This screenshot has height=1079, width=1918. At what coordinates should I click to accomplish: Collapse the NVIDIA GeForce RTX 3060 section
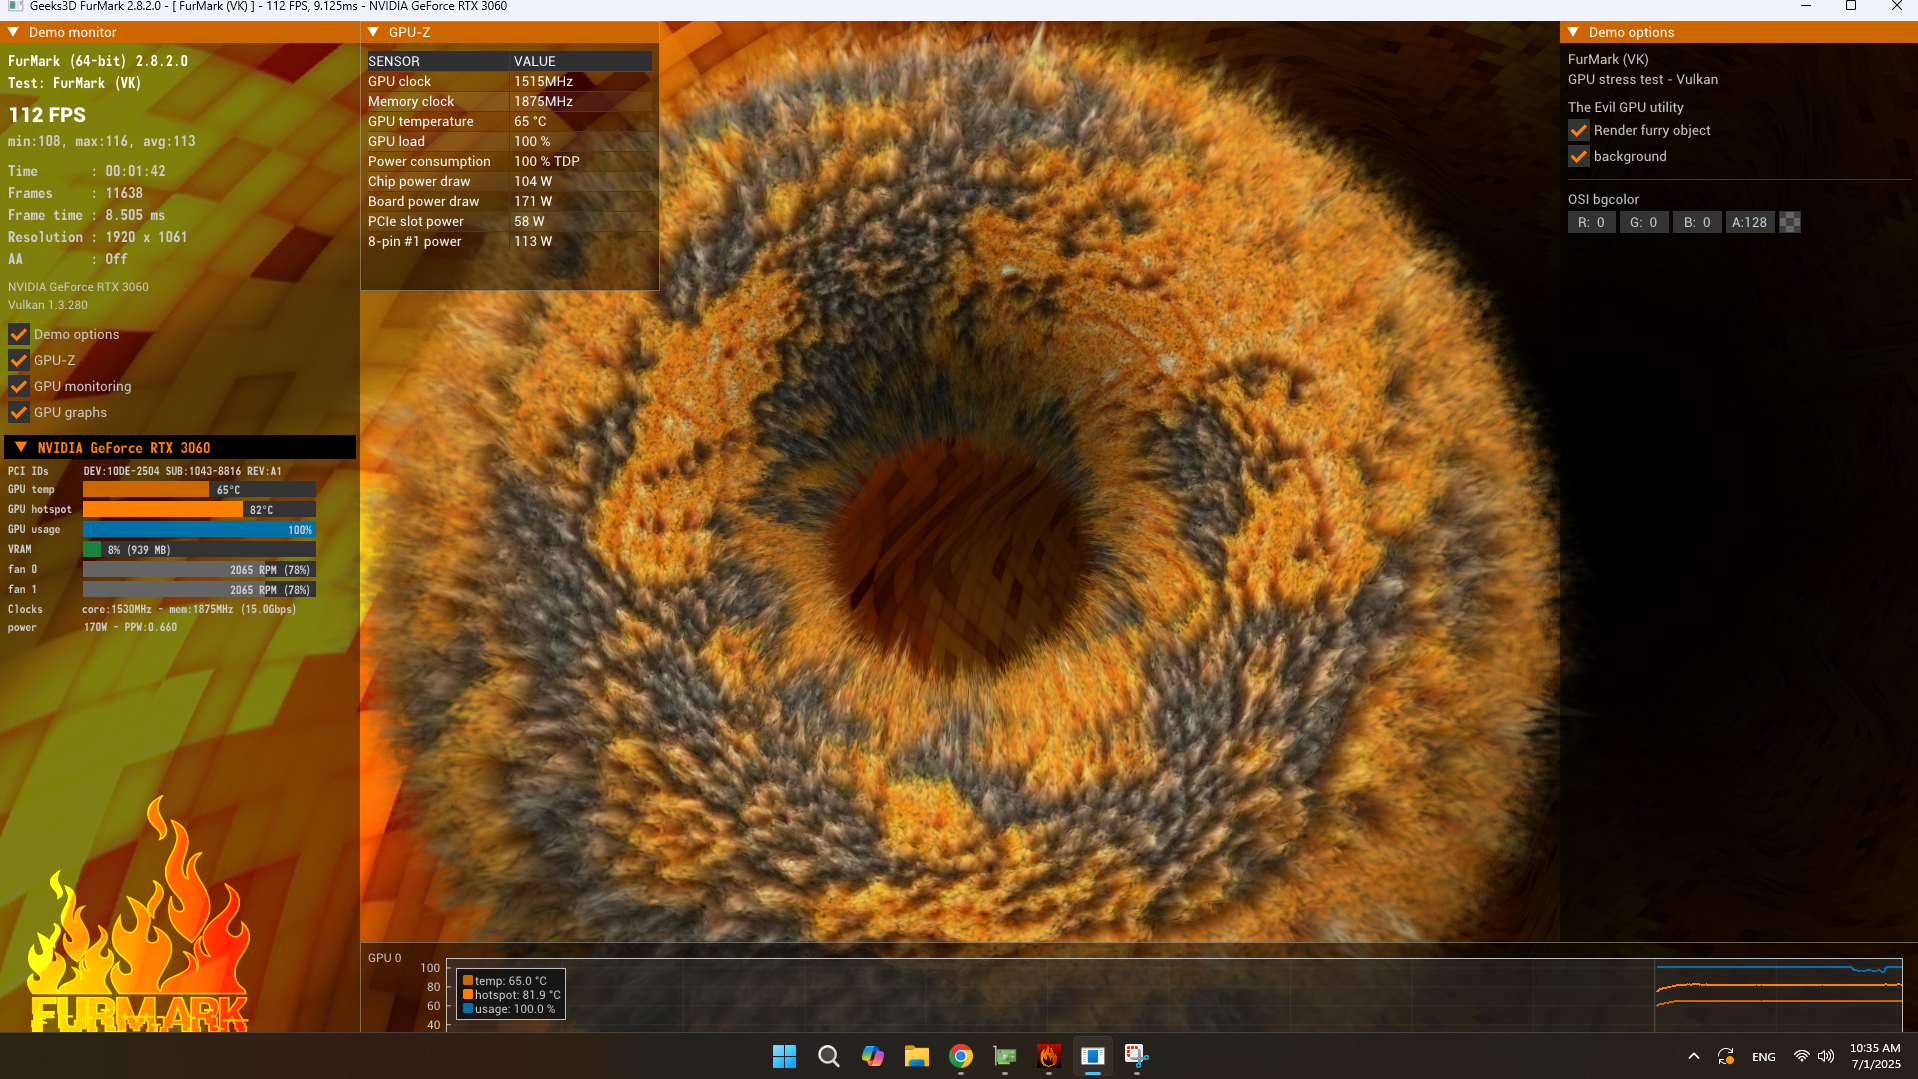(x=21, y=447)
